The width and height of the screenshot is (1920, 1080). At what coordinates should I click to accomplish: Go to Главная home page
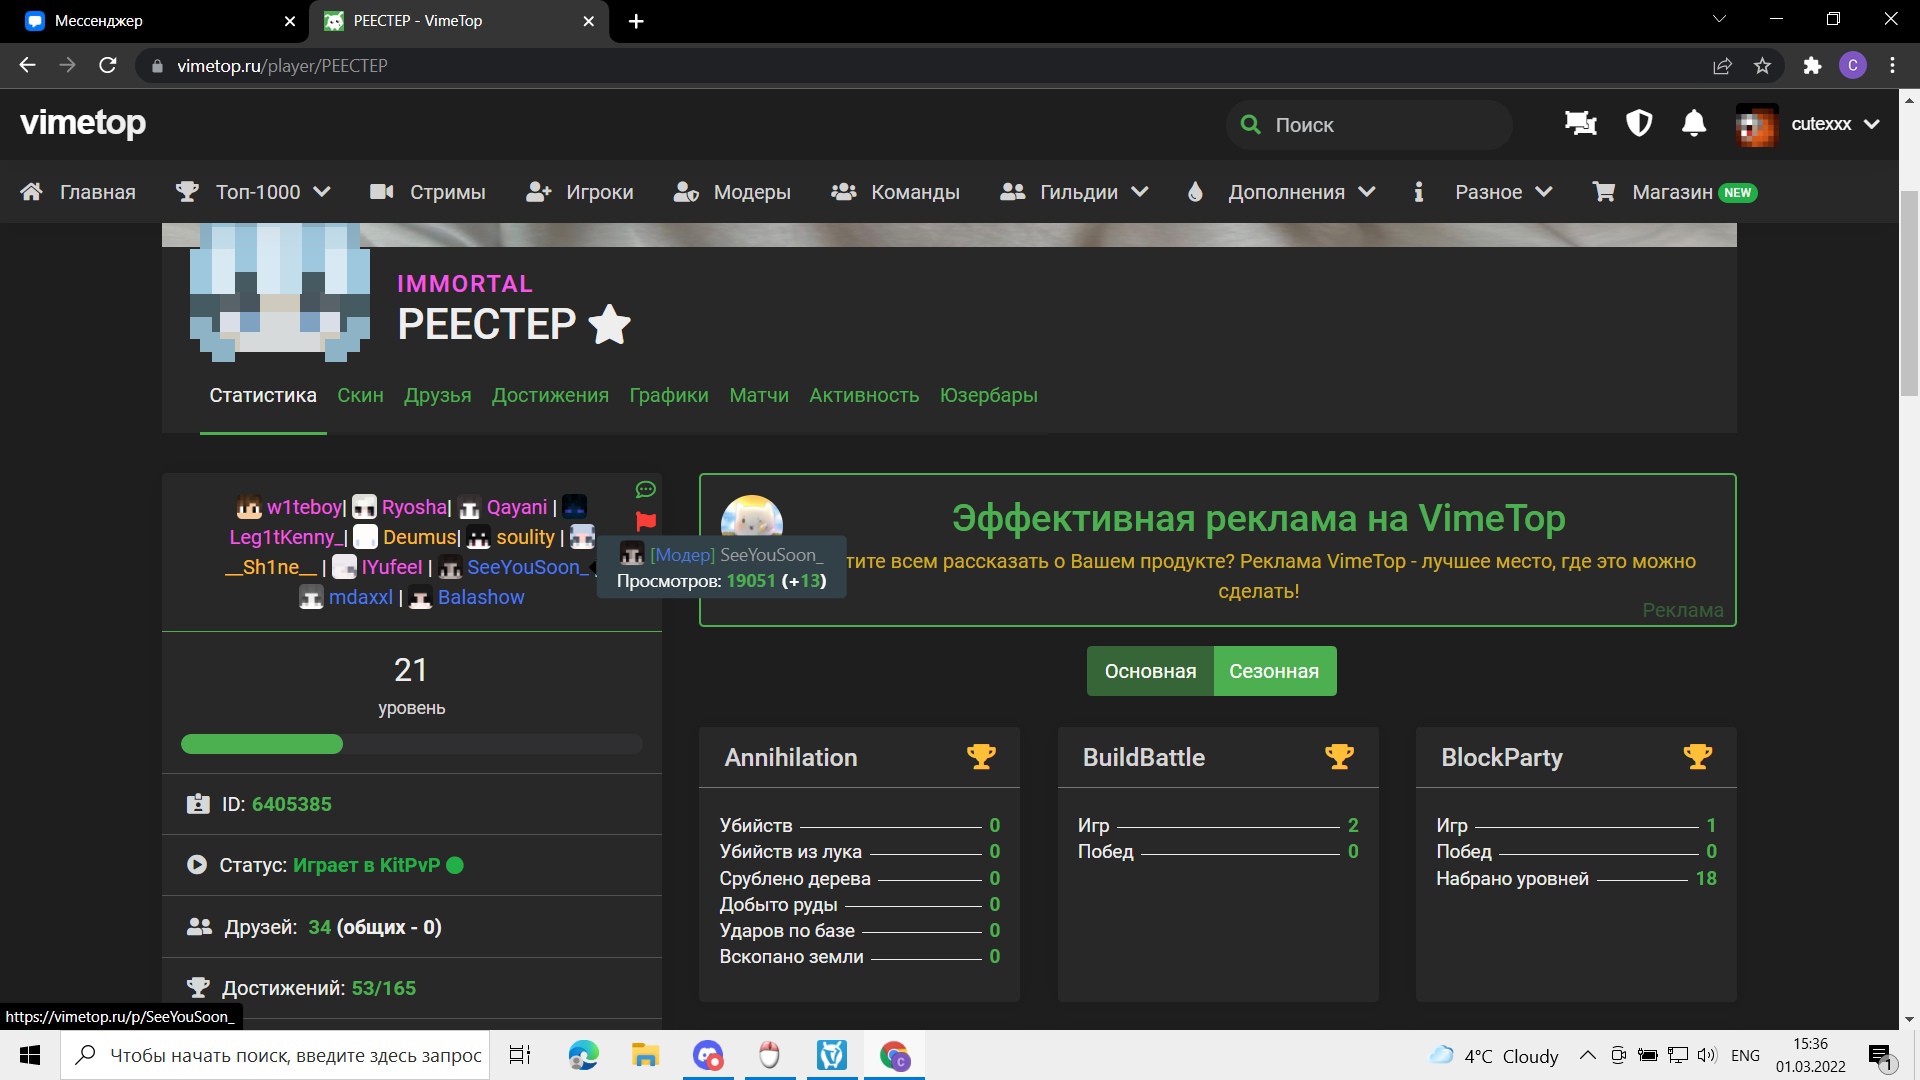coord(78,192)
